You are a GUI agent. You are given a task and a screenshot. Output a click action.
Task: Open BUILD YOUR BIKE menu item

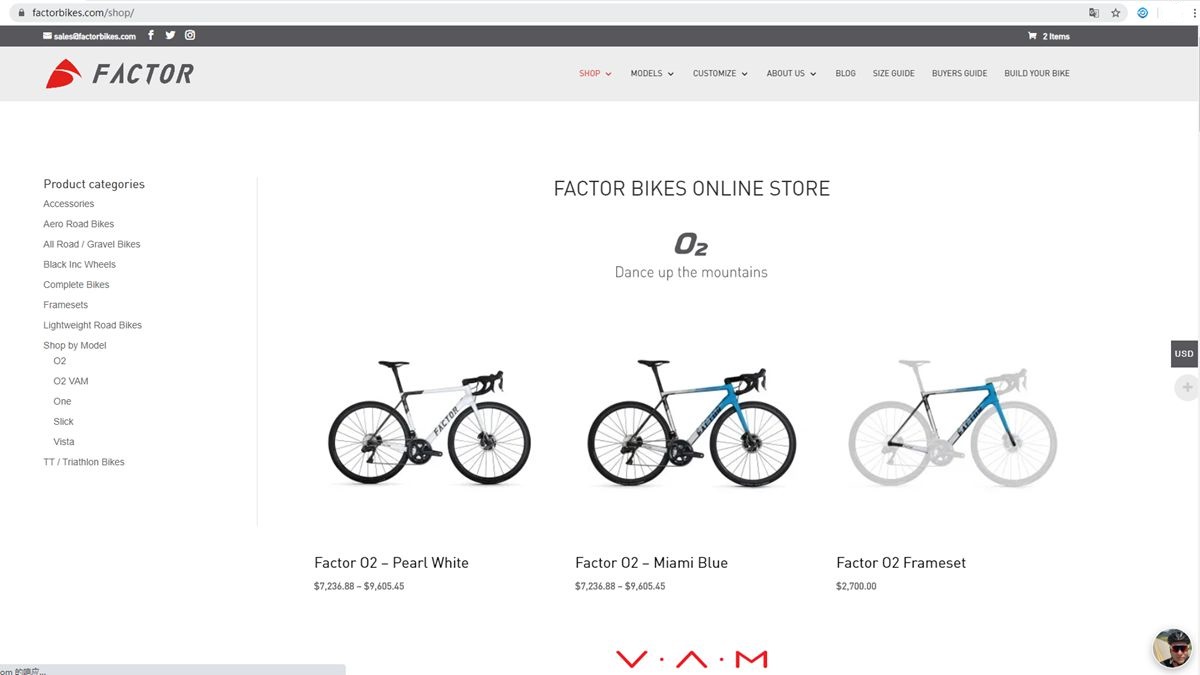point(1037,74)
